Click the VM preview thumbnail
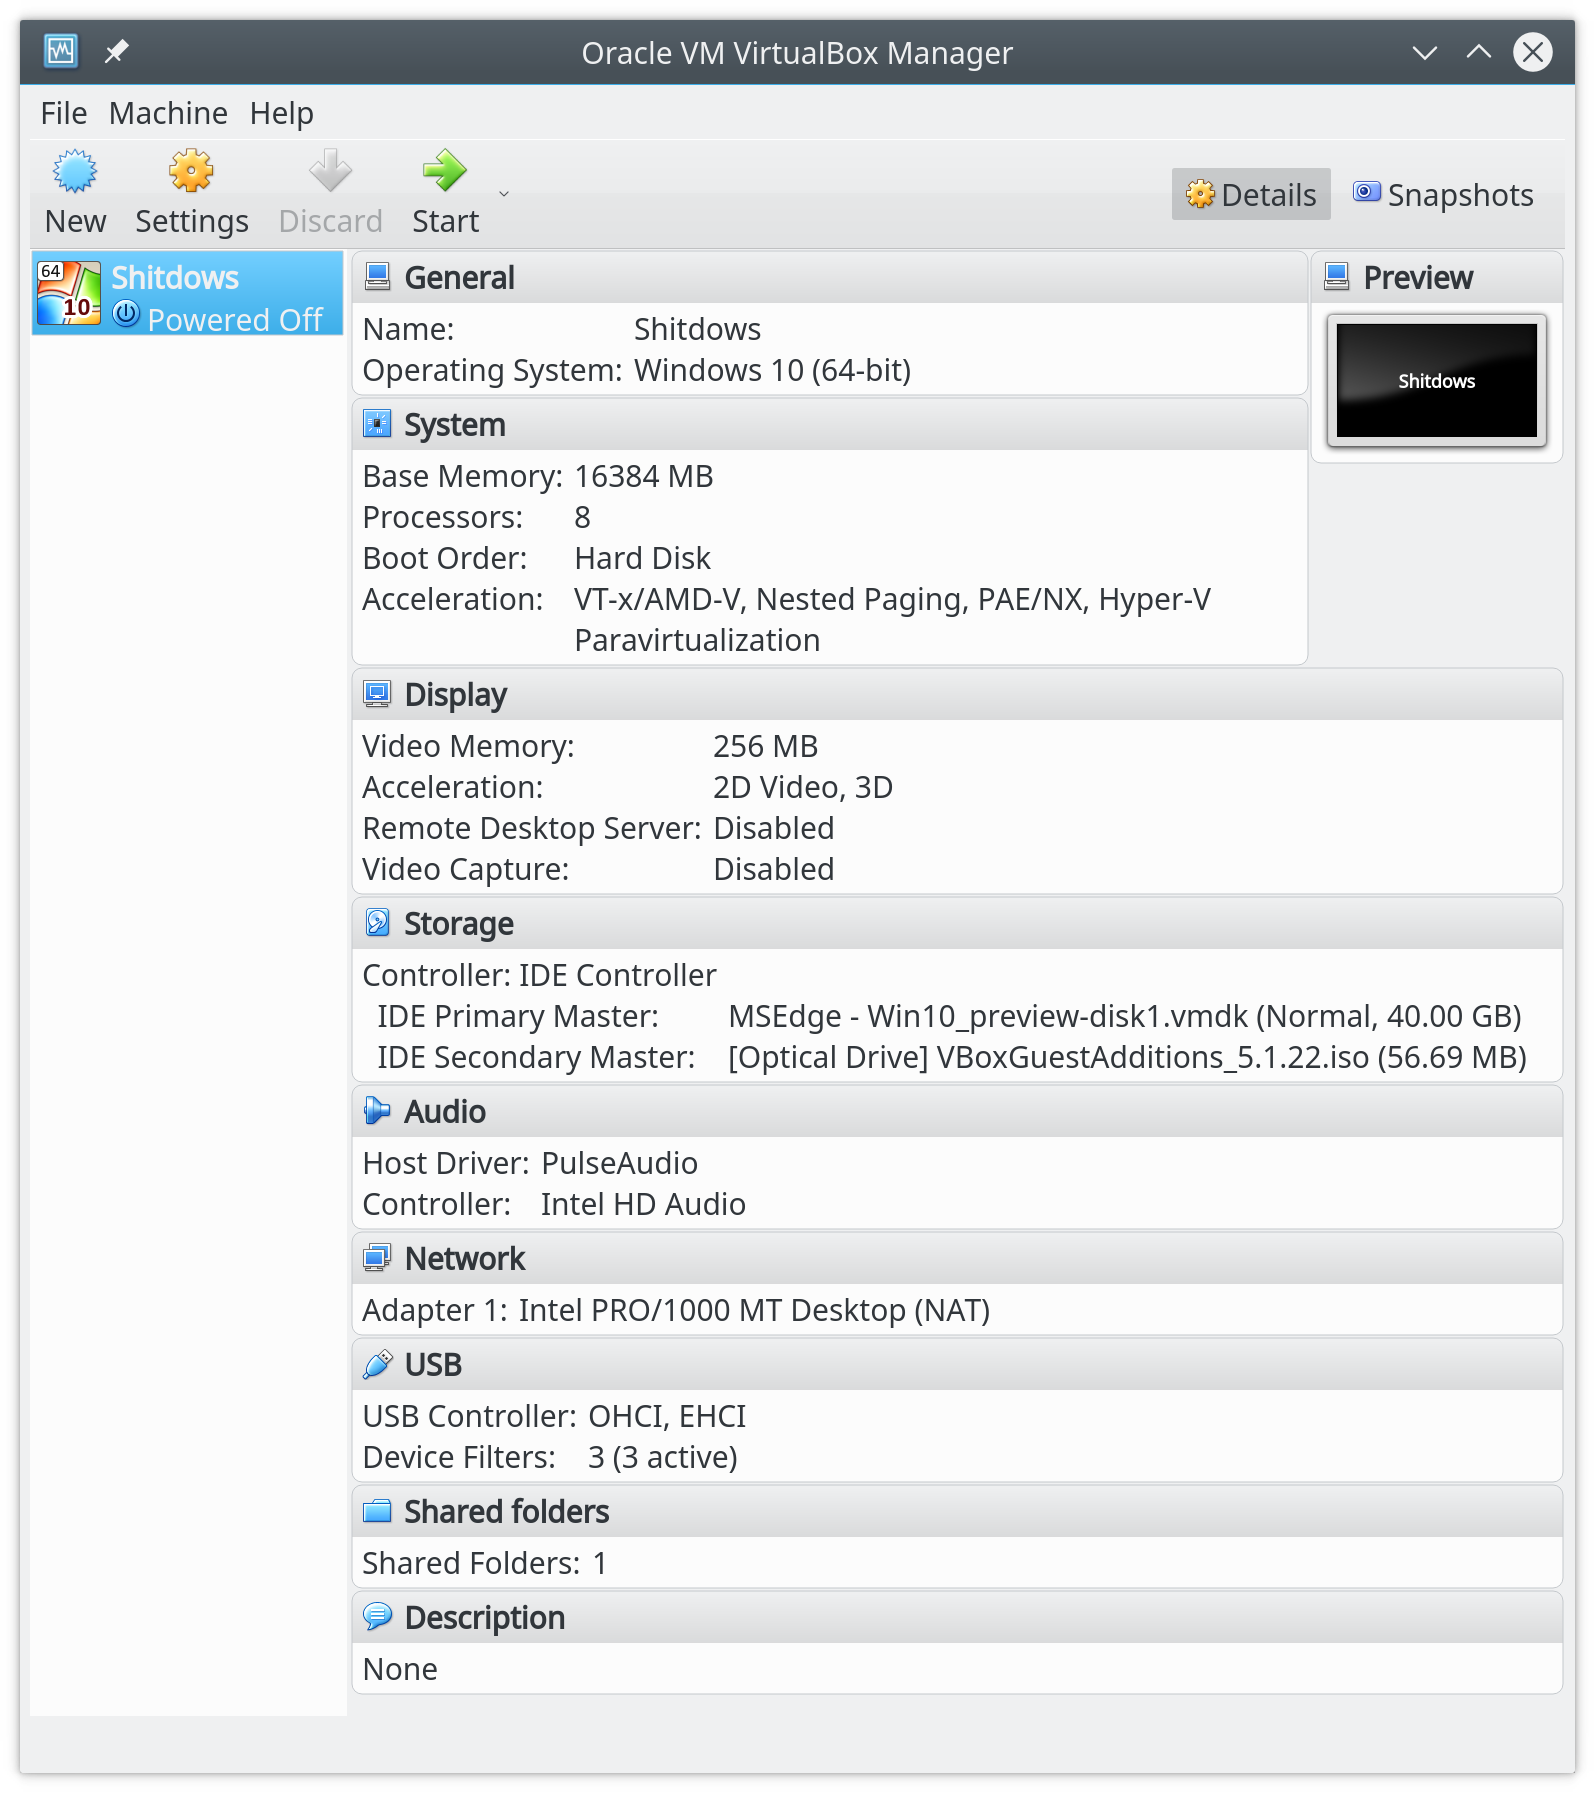This screenshot has height=1793, width=1595. 1437,381
